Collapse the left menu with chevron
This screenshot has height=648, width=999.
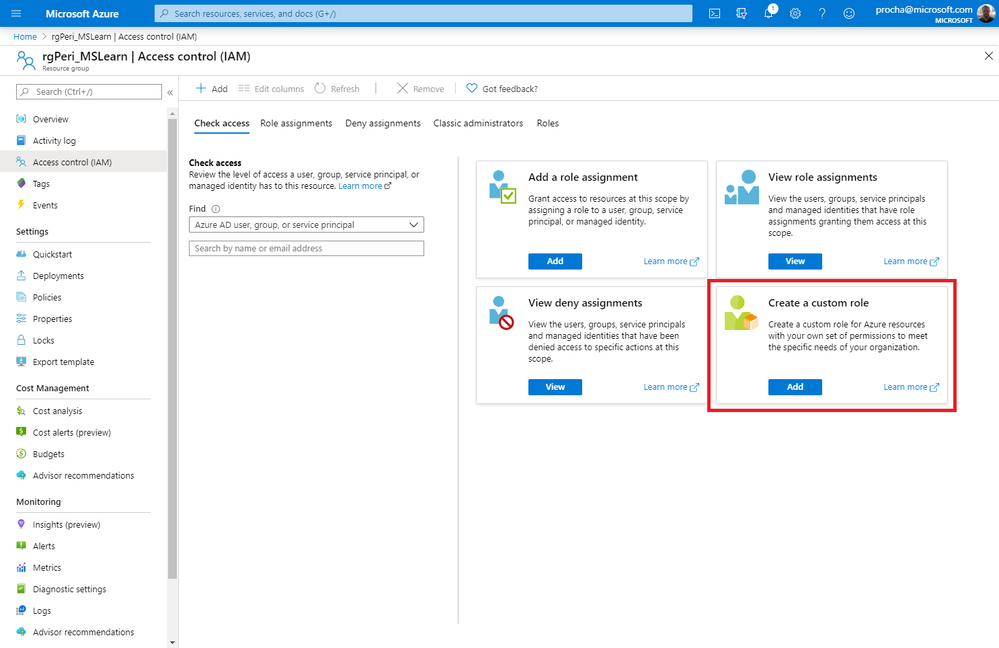pyautogui.click(x=170, y=92)
